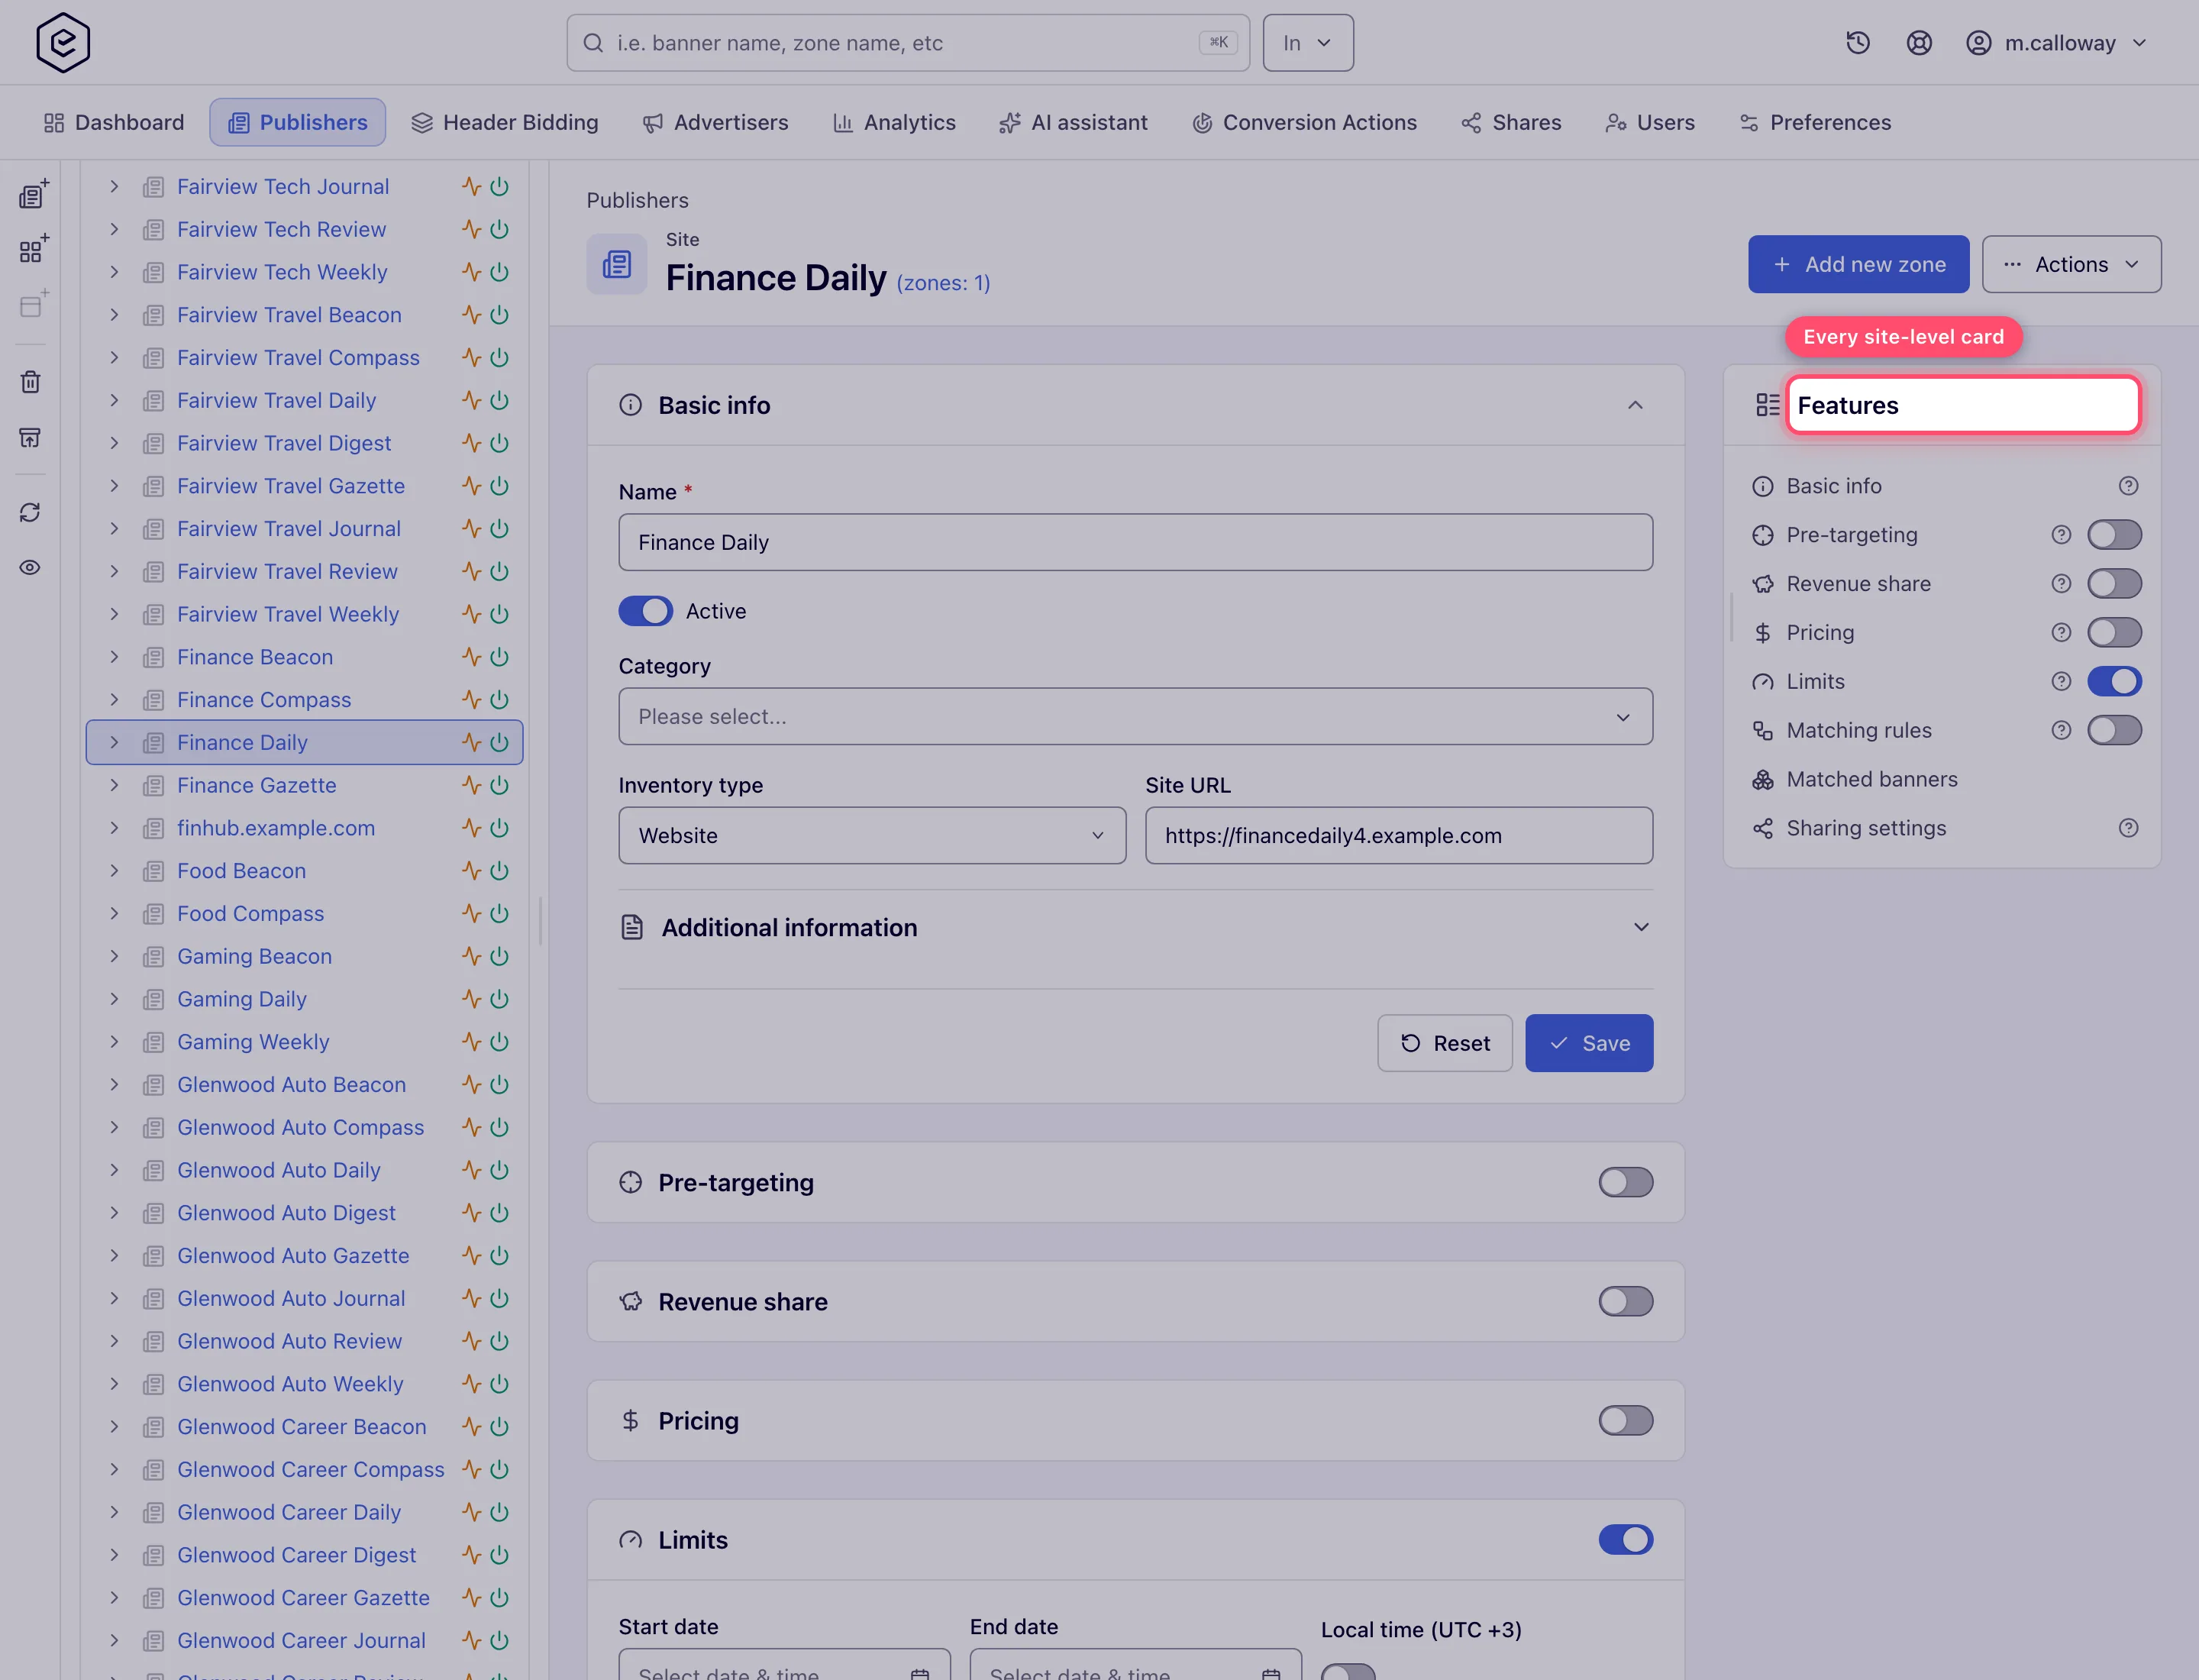Open the help lifebuoy icon
This screenshot has width=2199, height=1680.
tap(1919, 43)
